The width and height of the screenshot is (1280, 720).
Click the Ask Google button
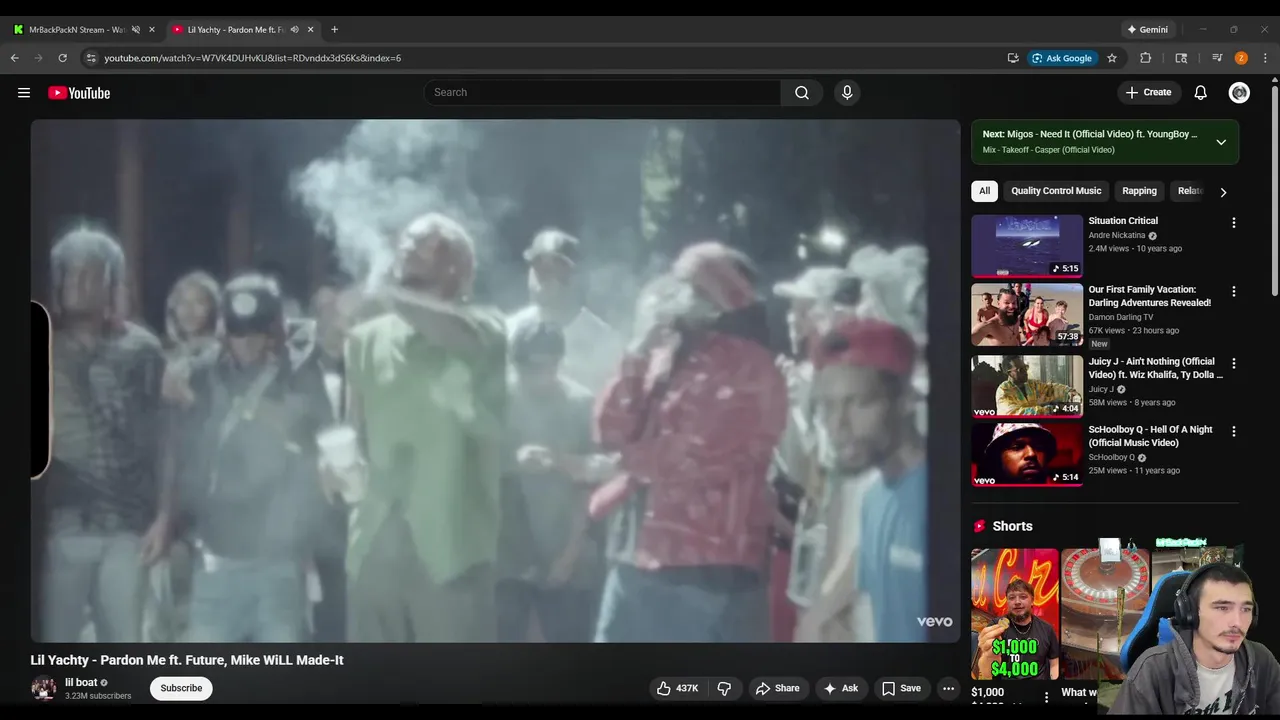pos(1061,58)
